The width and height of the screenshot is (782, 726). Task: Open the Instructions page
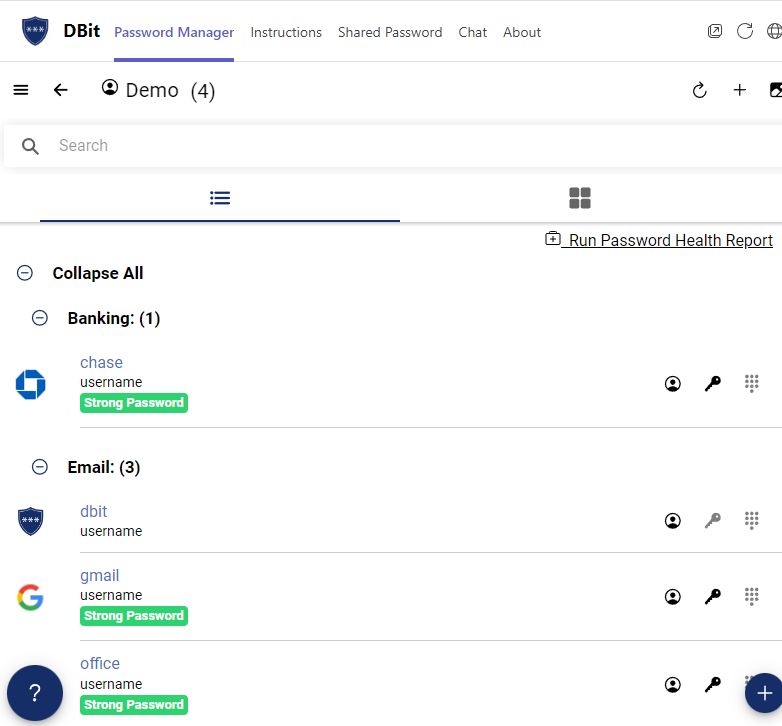pyautogui.click(x=286, y=32)
